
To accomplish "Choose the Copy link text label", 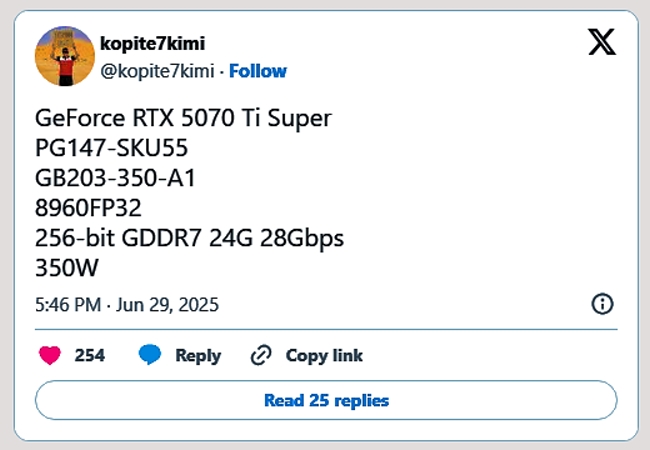I will click(x=324, y=356).
